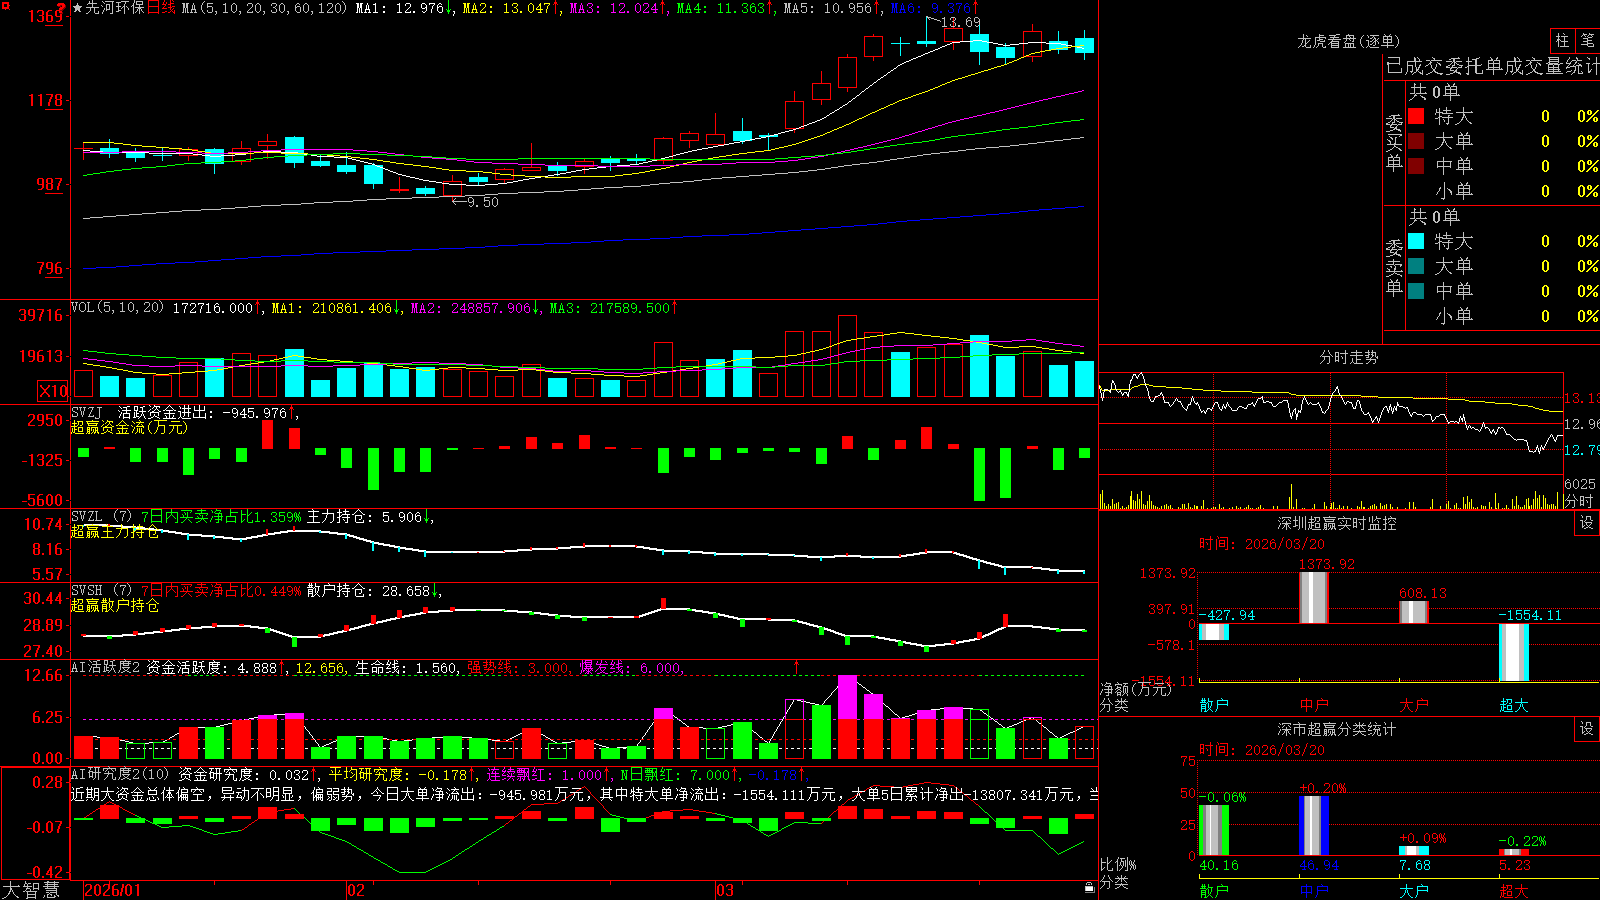Click the 深市超赢分类统计 panel title

tap(1337, 729)
